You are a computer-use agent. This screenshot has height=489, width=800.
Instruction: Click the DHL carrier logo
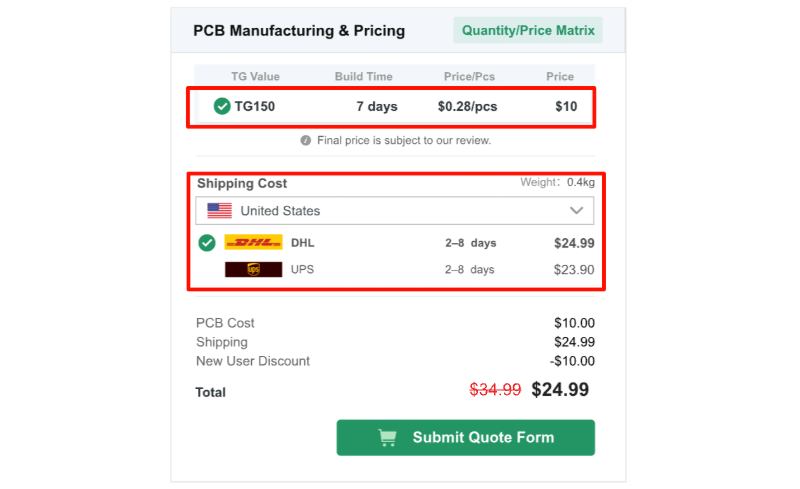point(253,242)
